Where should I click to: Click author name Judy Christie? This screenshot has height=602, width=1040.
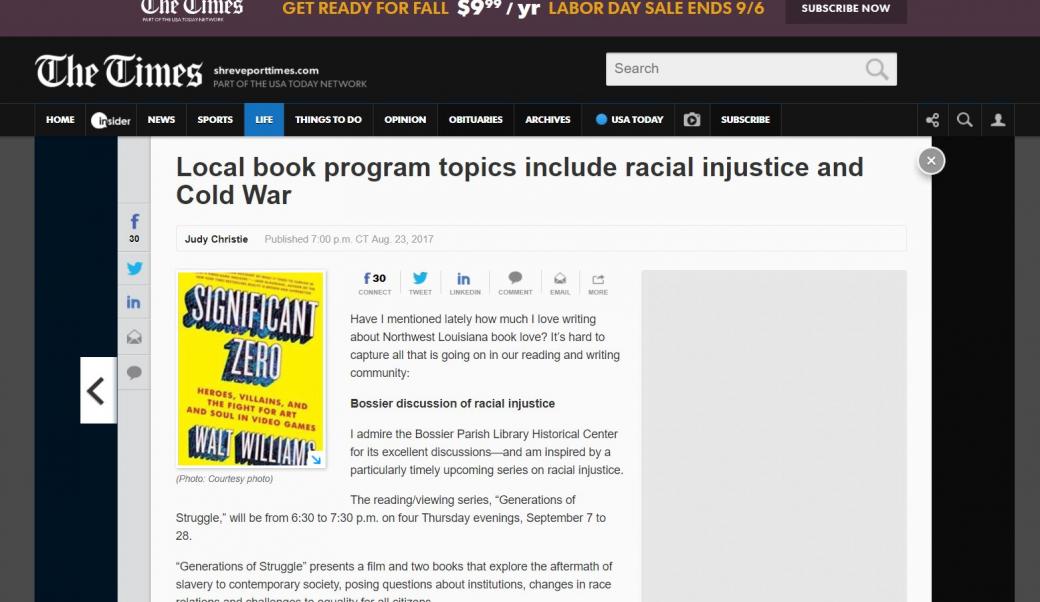tap(216, 239)
